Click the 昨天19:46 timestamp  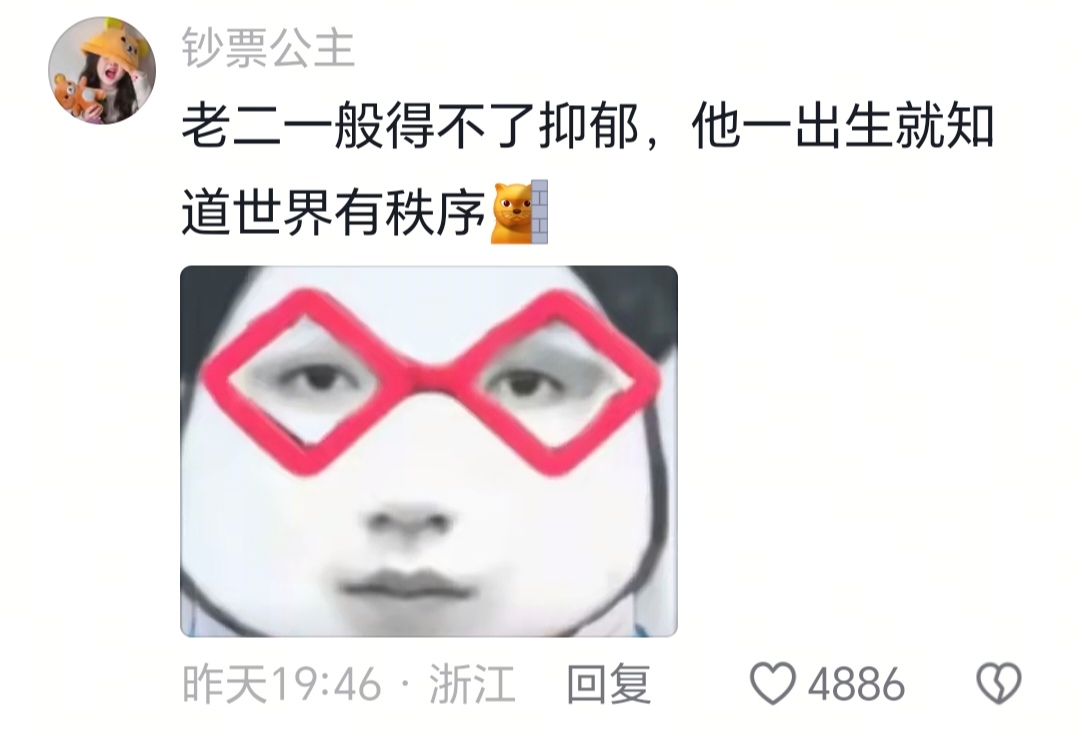[x=282, y=684]
